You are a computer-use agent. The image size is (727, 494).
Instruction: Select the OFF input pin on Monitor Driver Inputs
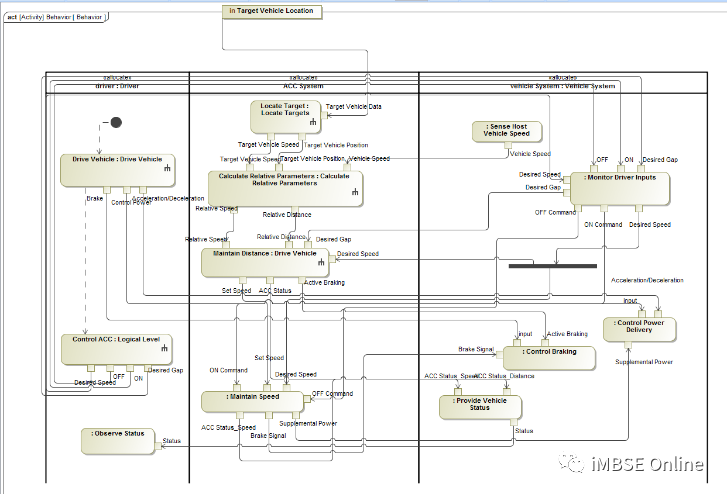pos(594,169)
